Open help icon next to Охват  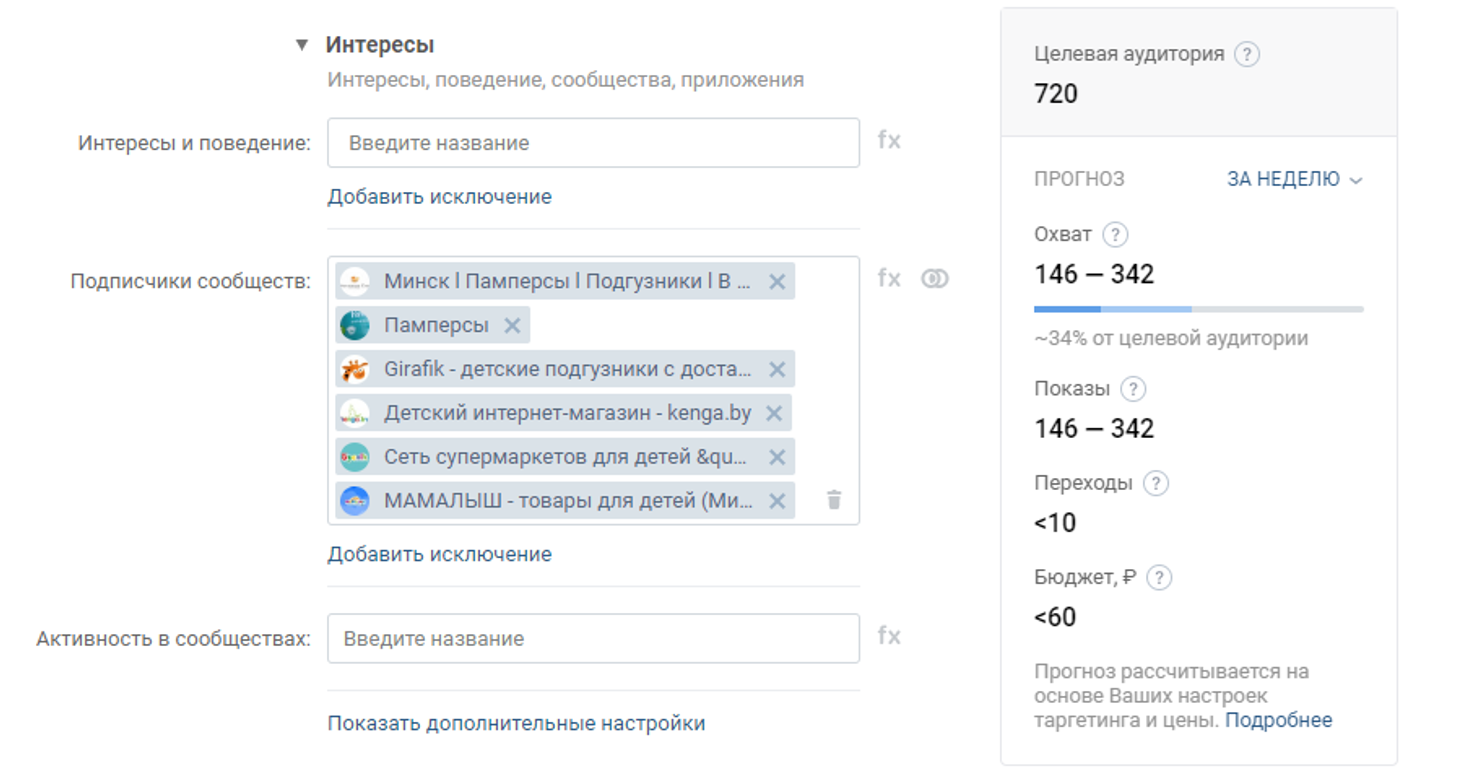(x=1114, y=235)
